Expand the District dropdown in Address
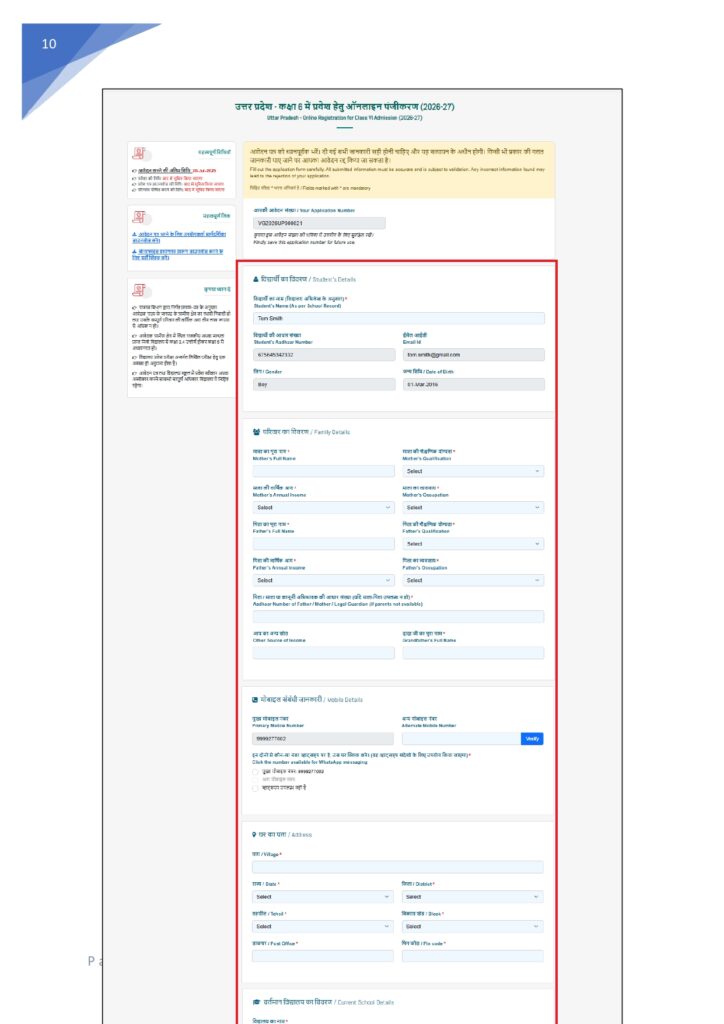Image resolution: width=724 pixels, height=1024 pixels. click(472, 897)
